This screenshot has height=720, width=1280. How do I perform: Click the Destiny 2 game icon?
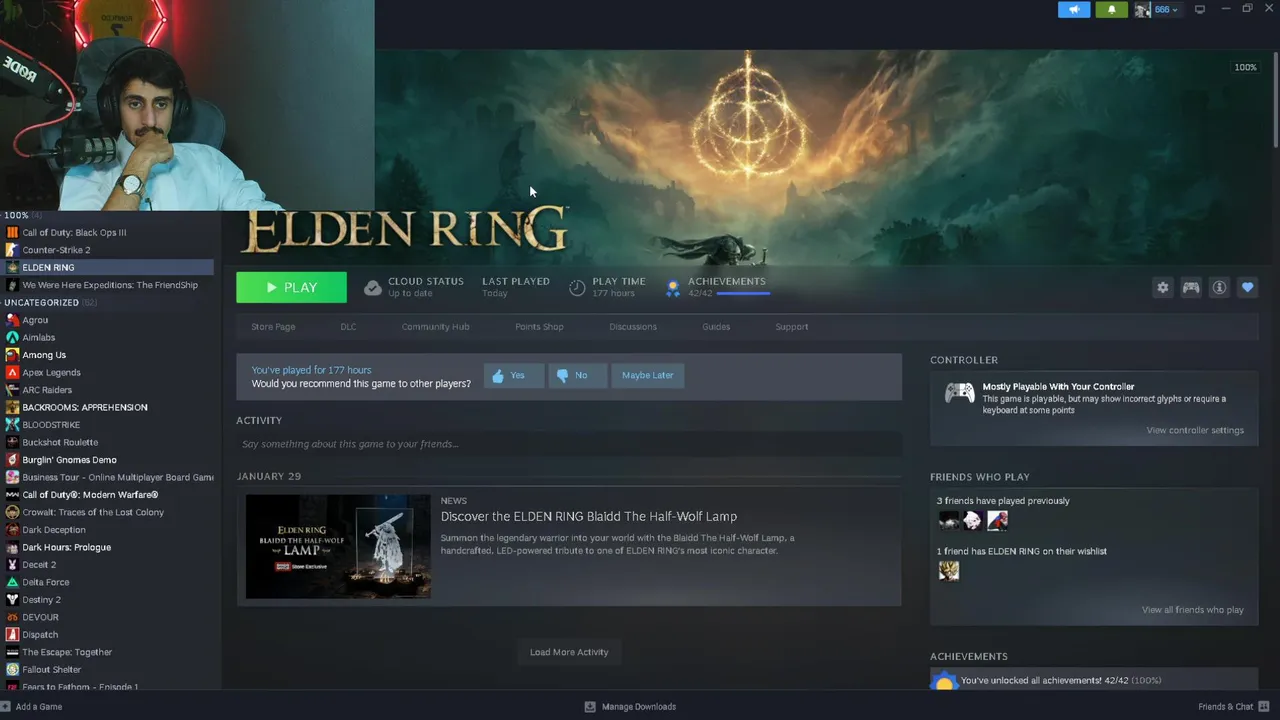click(12, 600)
